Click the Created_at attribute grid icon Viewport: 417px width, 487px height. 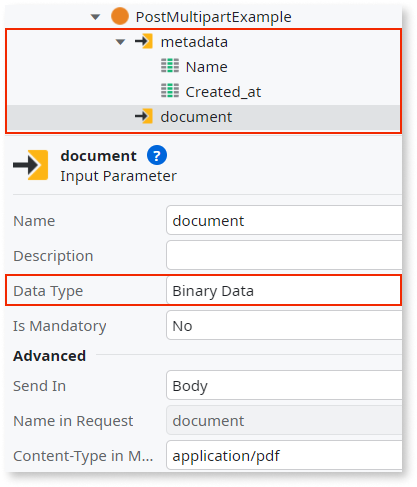tap(170, 91)
